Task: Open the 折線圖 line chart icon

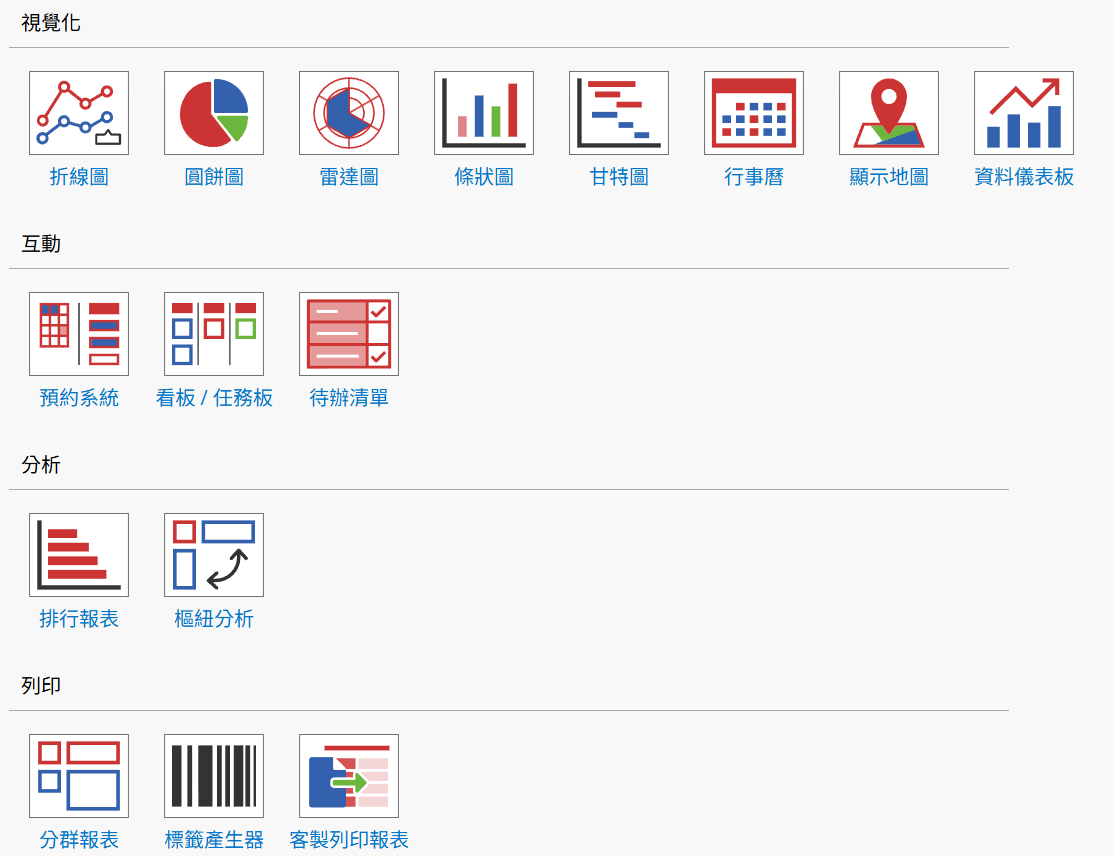Action: click(79, 113)
